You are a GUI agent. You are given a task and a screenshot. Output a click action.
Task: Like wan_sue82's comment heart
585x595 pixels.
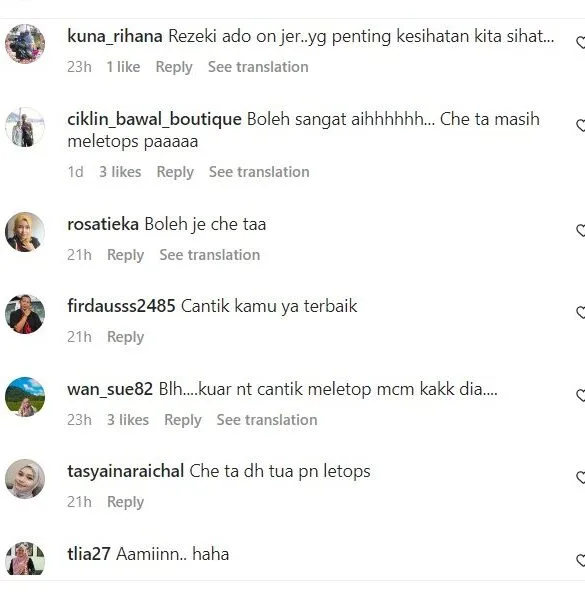point(581,395)
